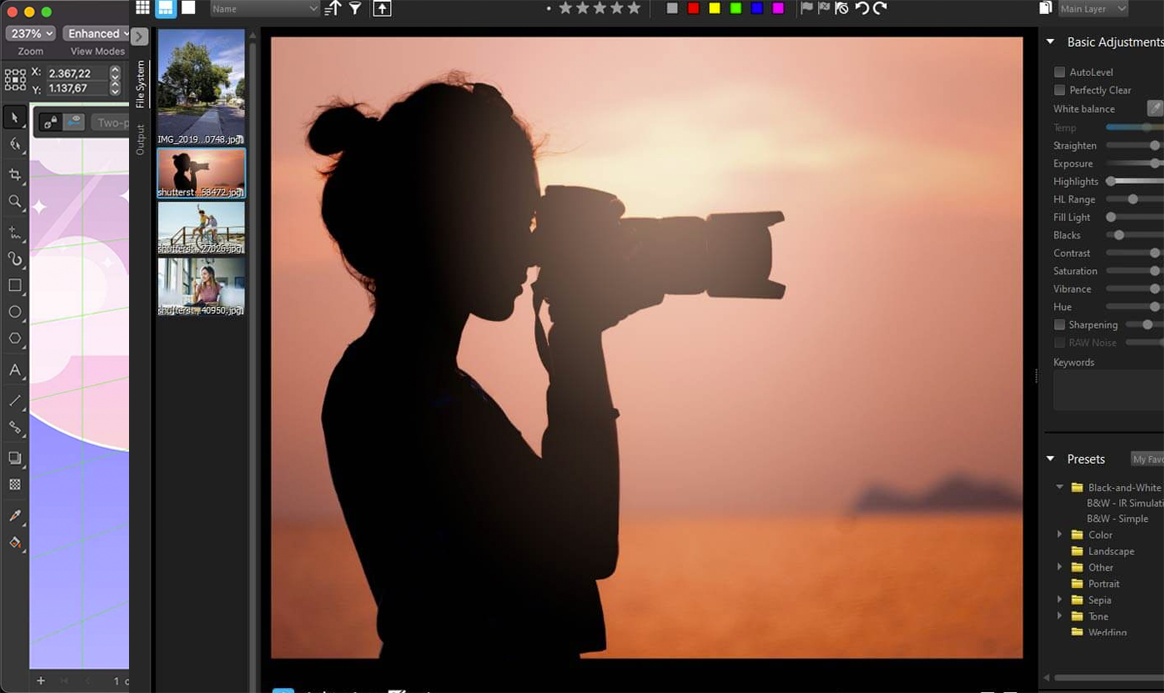Open the My Favorites presets tab

point(1147,459)
